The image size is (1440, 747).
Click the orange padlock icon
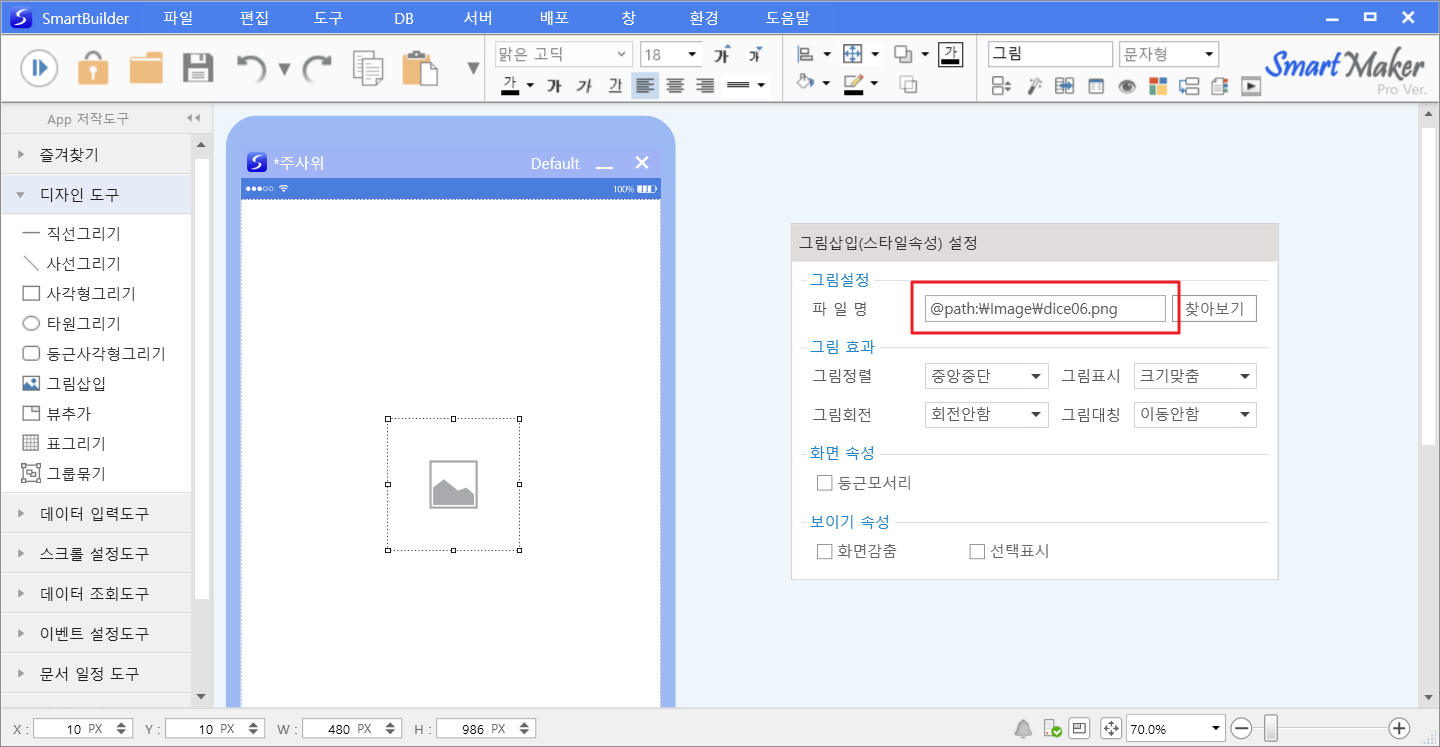click(93, 67)
